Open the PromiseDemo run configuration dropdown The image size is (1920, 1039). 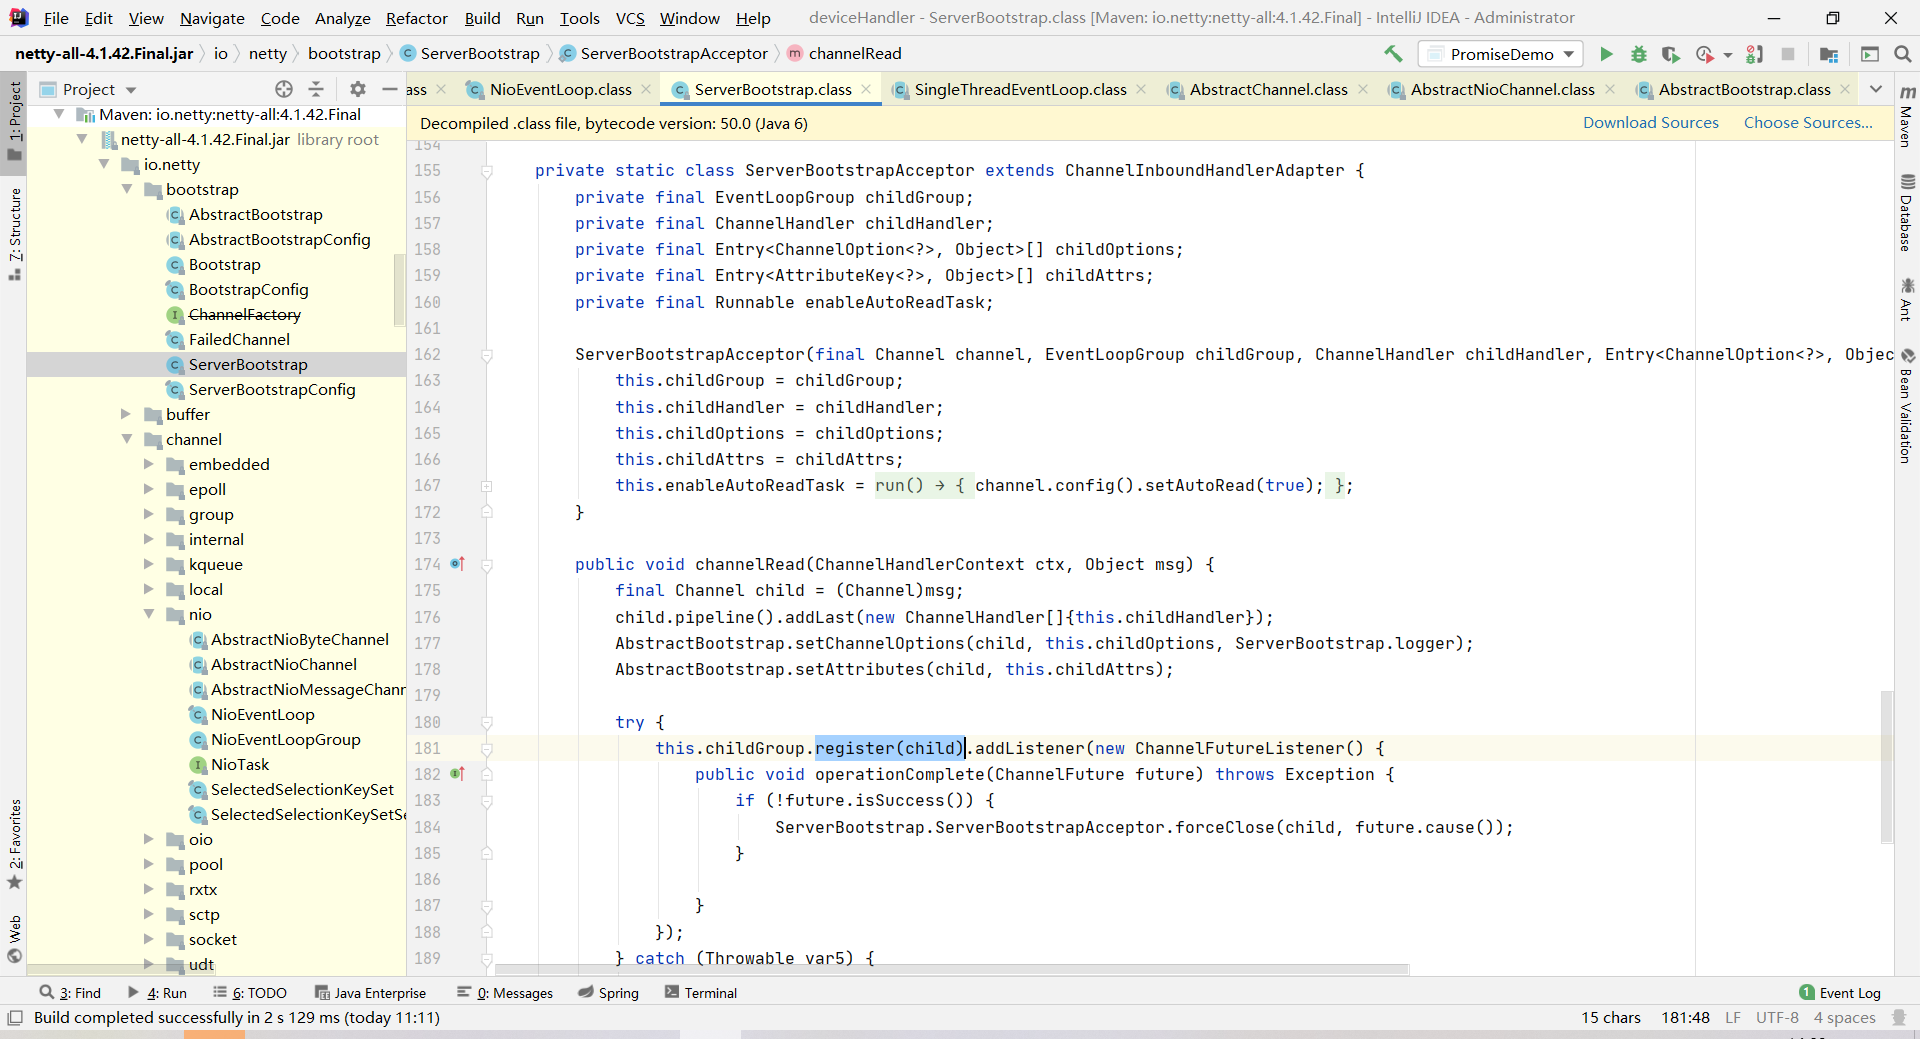[1500, 54]
